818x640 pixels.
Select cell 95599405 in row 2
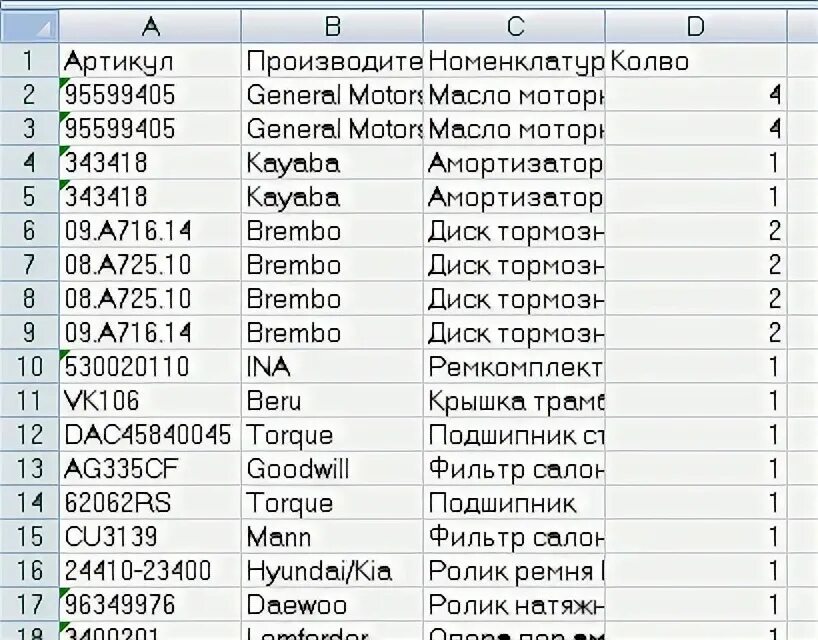150,94
